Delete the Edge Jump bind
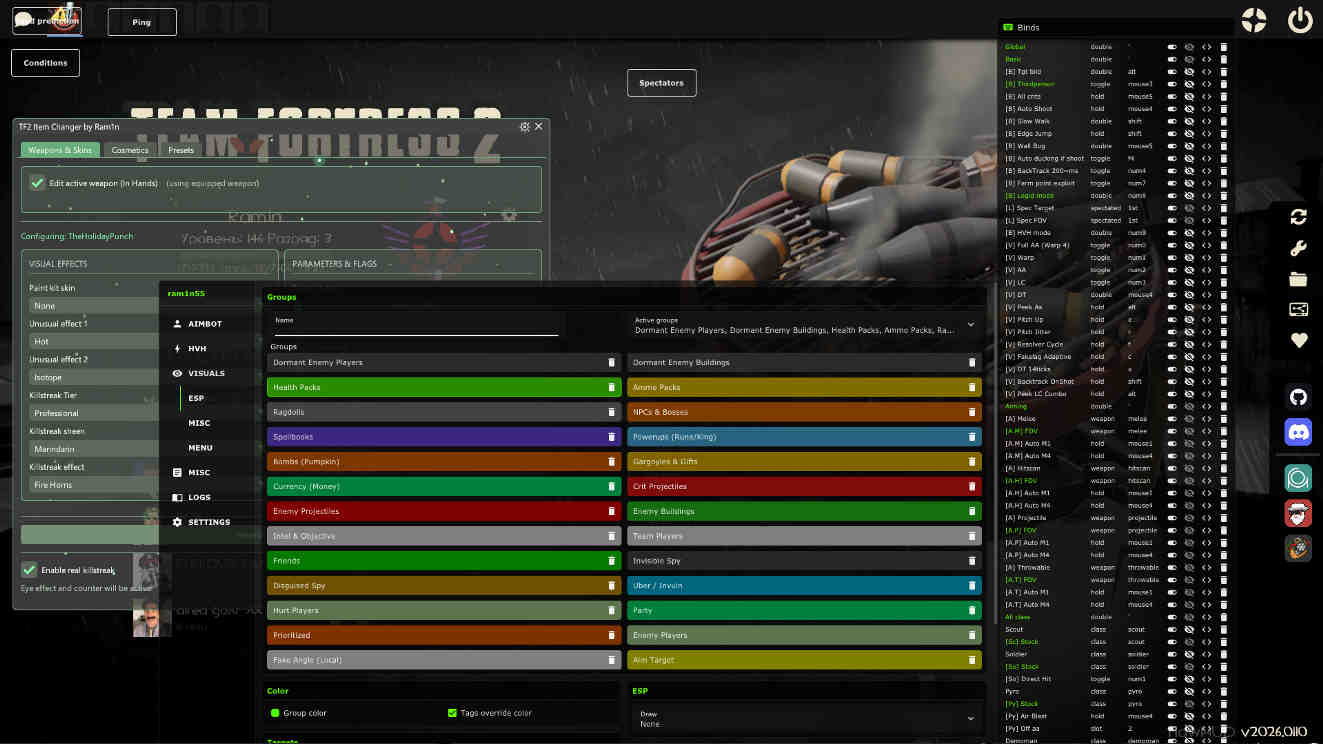 [x=1223, y=133]
